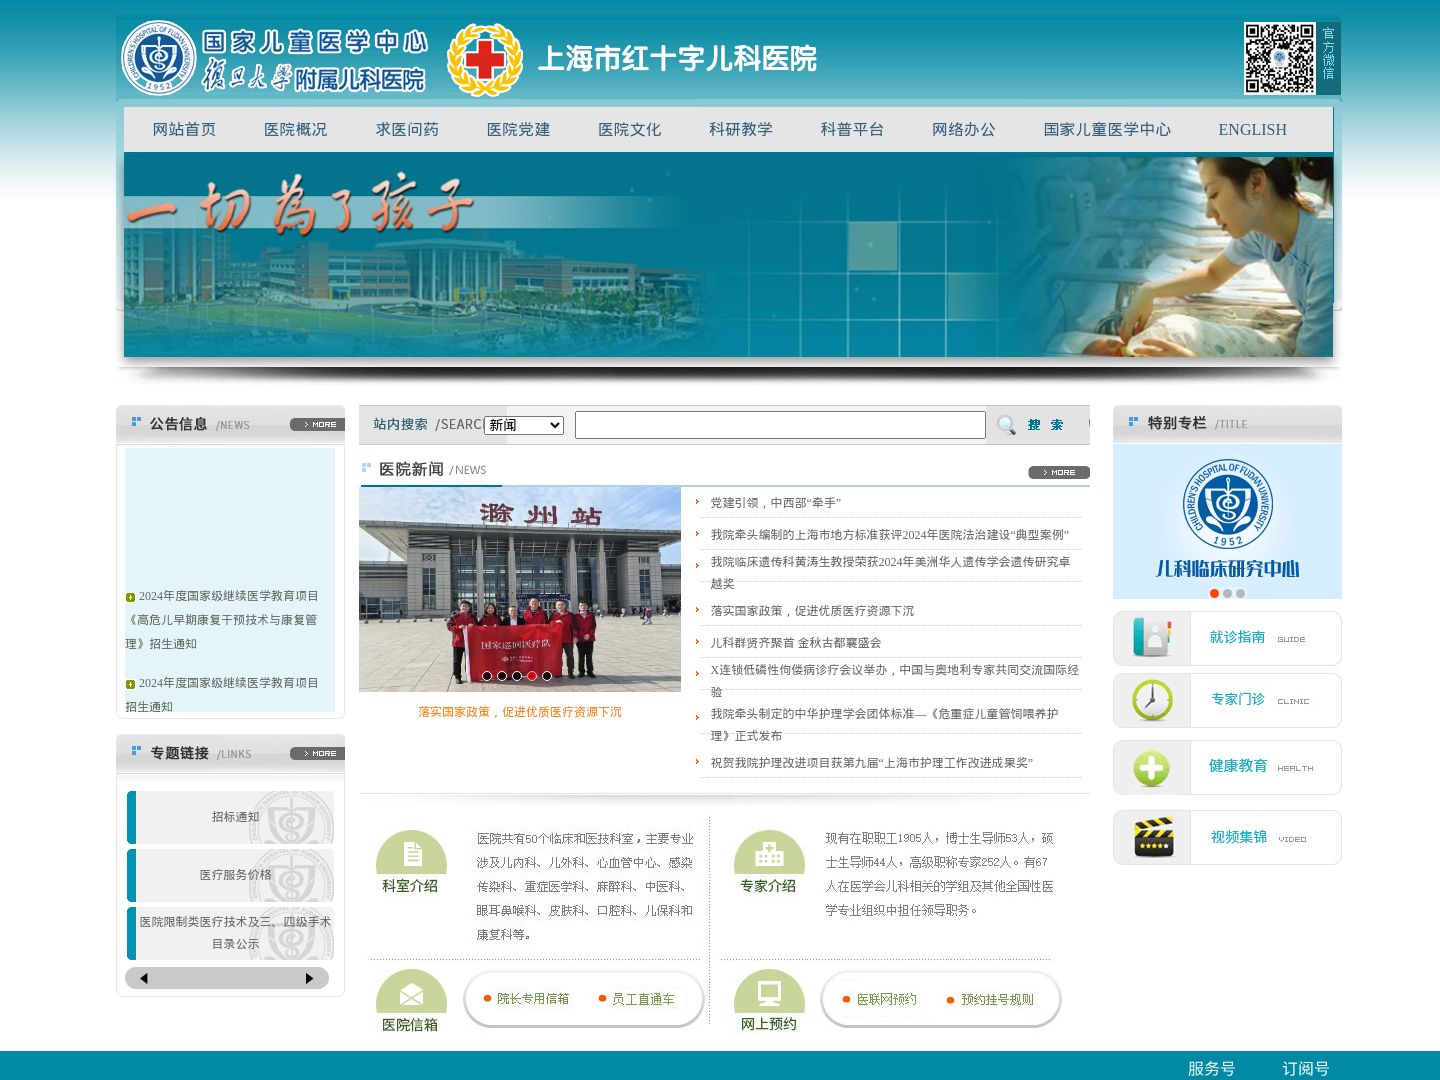Image resolution: width=1440 pixels, height=1080 pixels.
Task: Open 员工直通车 link
Action: 643,999
